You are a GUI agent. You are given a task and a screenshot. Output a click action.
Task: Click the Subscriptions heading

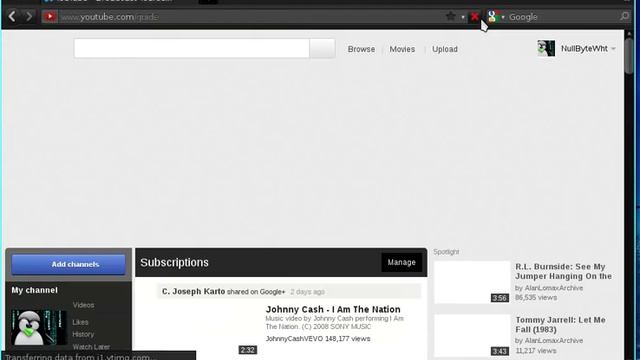[x=174, y=262]
